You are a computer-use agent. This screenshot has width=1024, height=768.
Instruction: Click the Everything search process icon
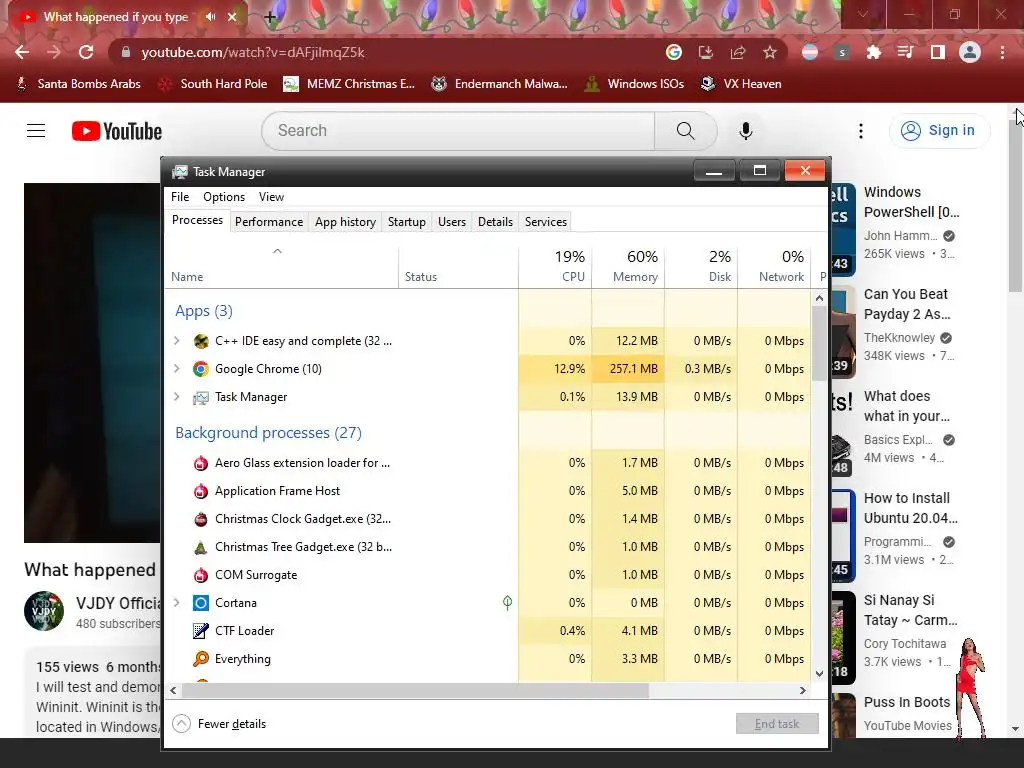(x=200, y=659)
